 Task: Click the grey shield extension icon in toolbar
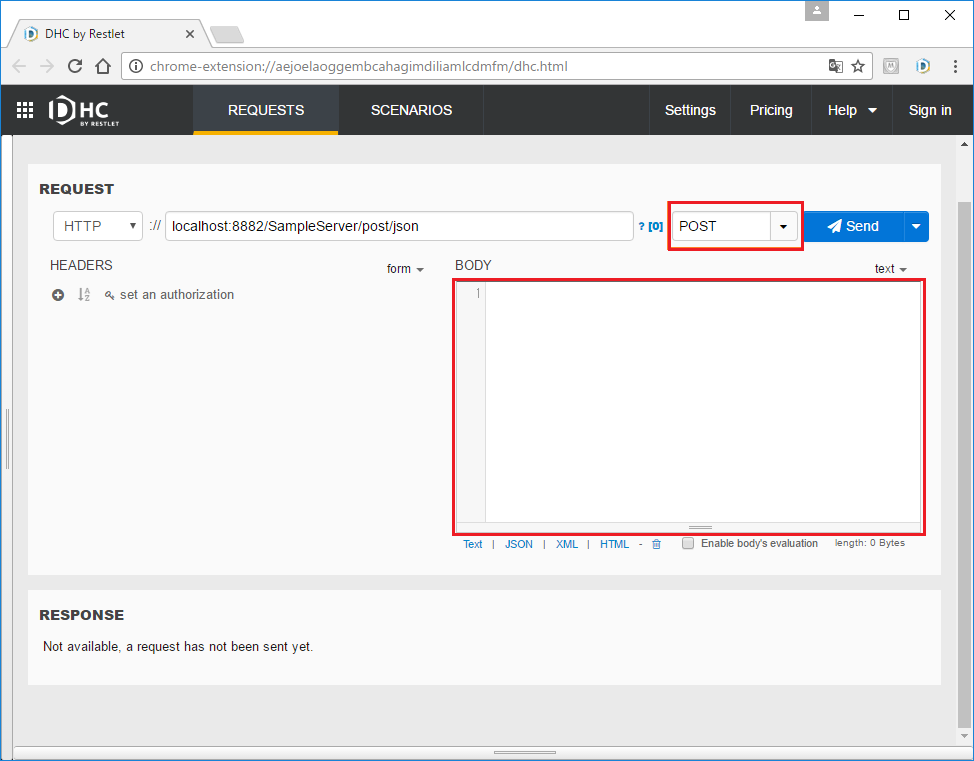tap(891, 66)
